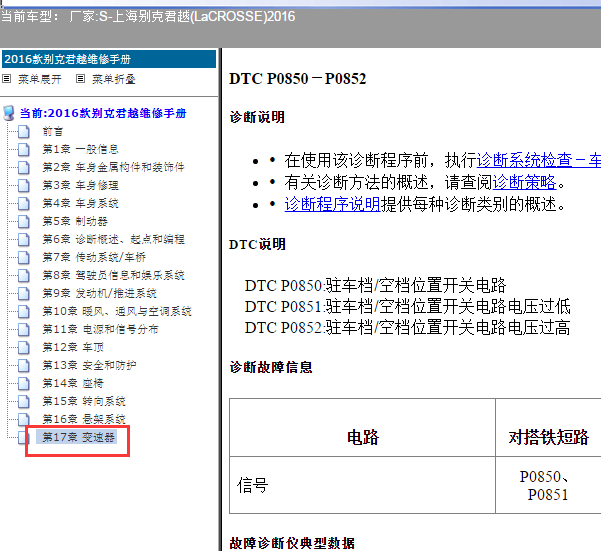The height and width of the screenshot is (551, 601).
Task: Click the 2016款别克君越维修手册 panel header
Action: tap(109, 59)
